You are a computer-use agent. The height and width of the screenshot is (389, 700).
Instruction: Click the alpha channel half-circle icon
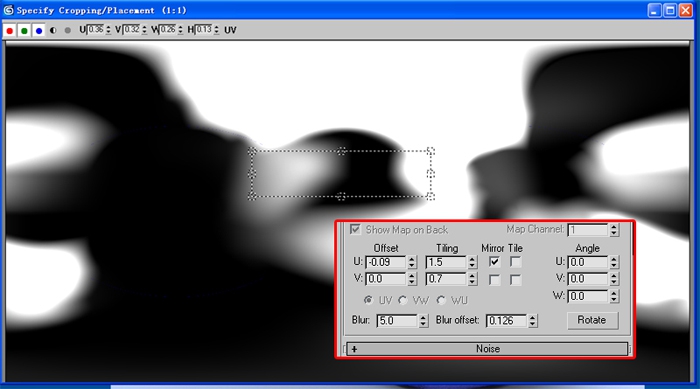53,30
